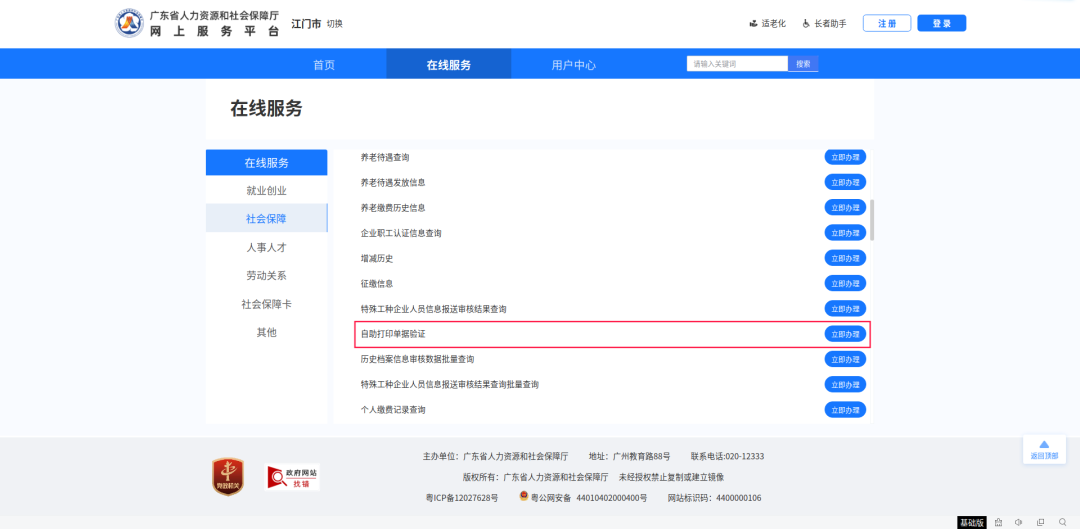Select 就业创业 in the sidebar

pyautogui.click(x=266, y=190)
